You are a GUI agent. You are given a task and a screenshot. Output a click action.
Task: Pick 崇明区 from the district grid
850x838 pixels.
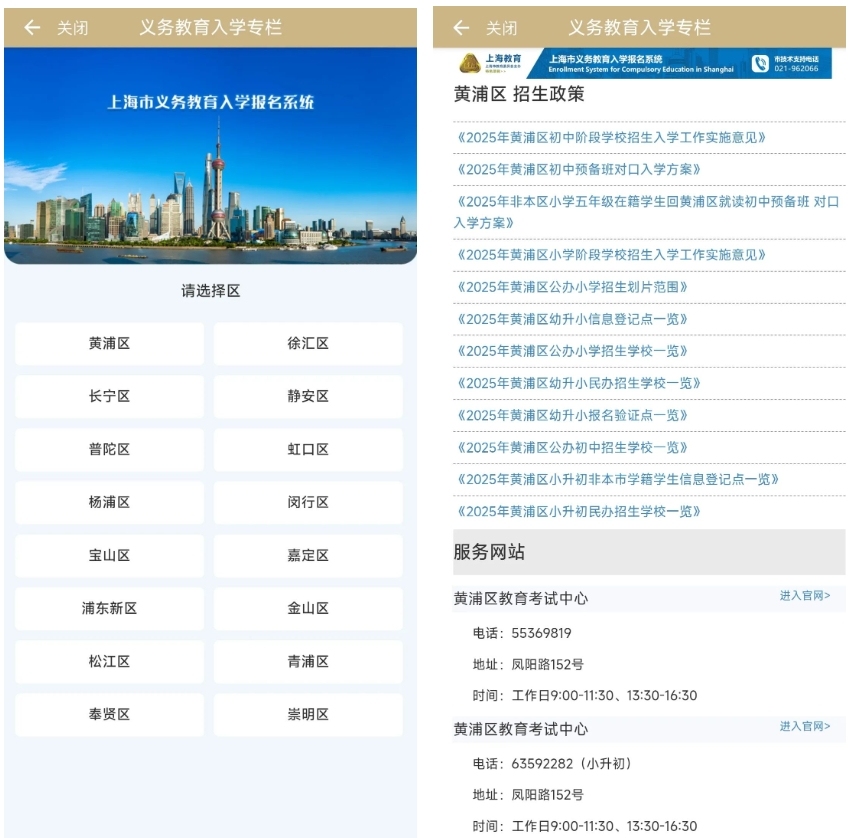[x=308, y=714]
